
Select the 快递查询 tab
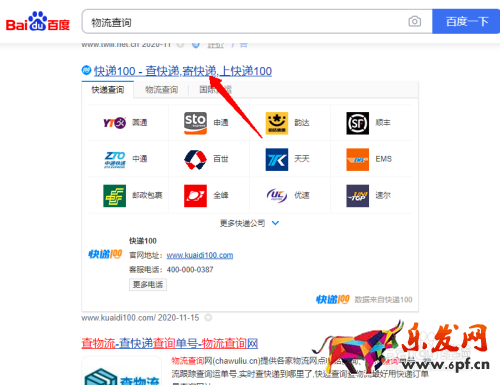[x=108, y=90]
